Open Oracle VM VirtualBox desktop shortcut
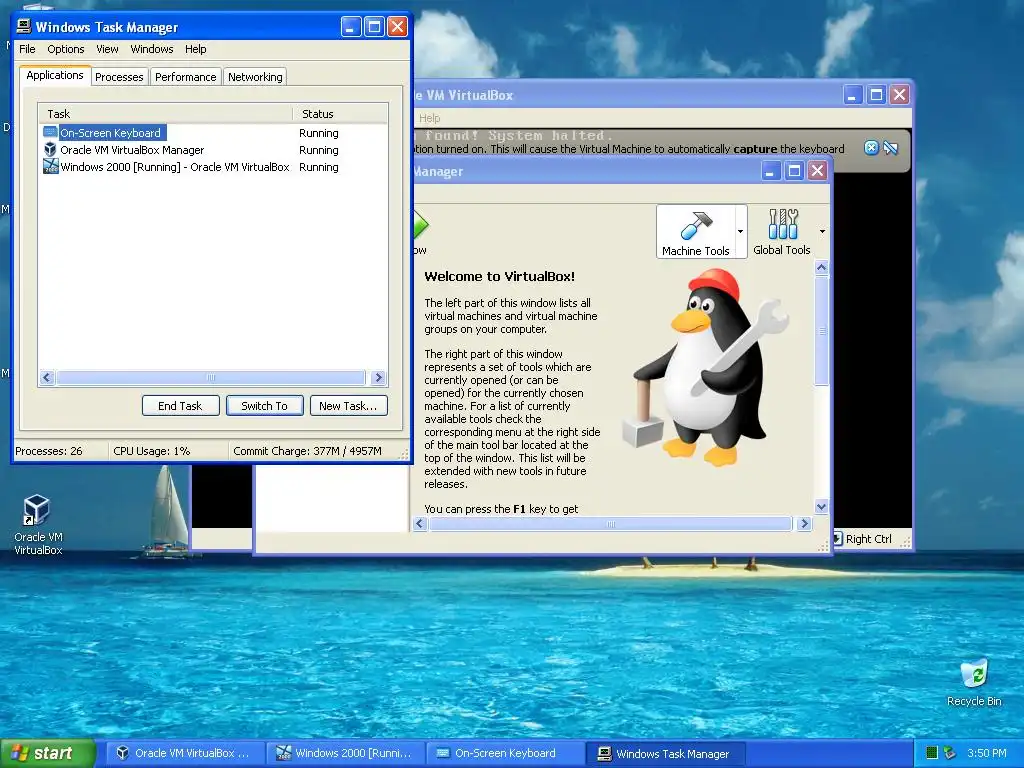The height and width of the screenshot is (768, 1024). (x=38, y=525)
